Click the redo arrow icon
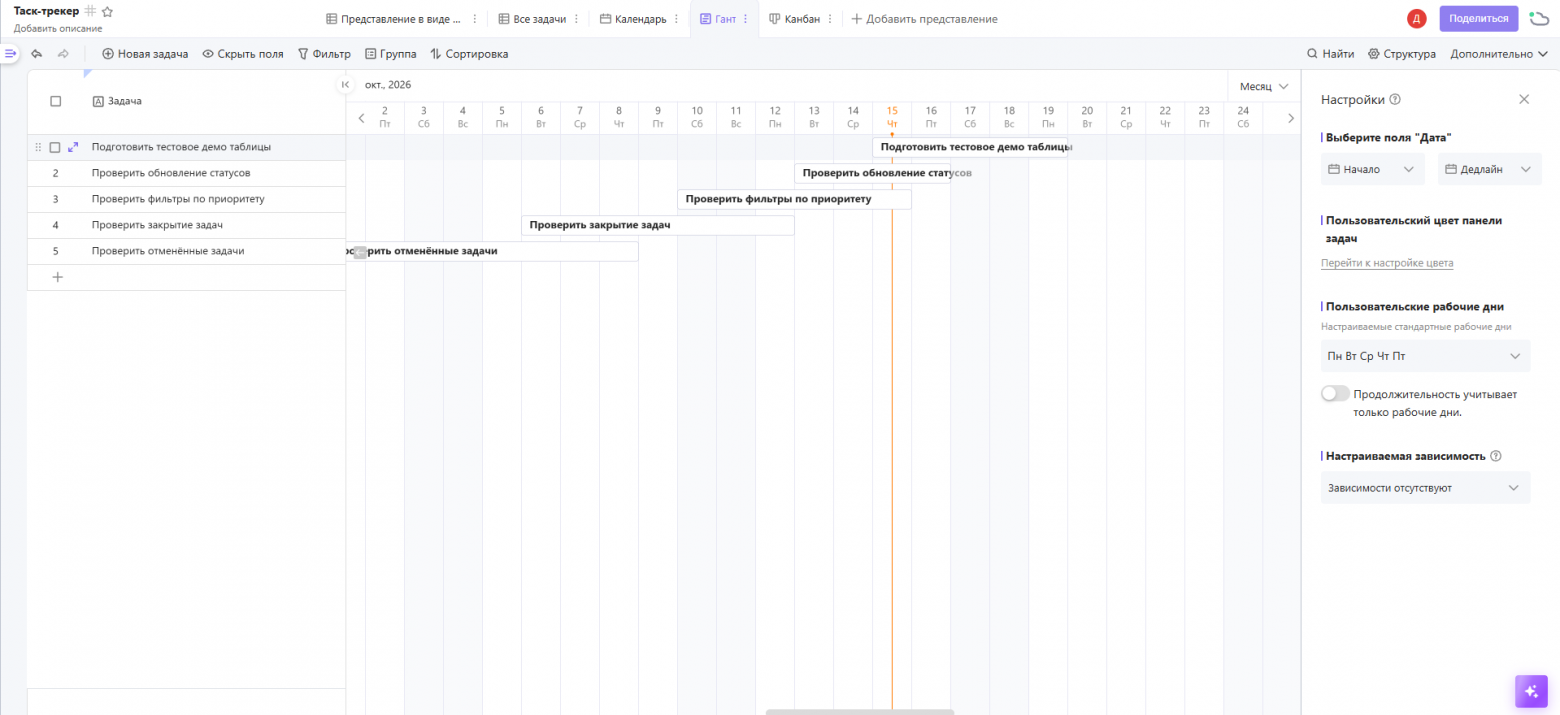1560x715 pixels. (x=63, y=54)
